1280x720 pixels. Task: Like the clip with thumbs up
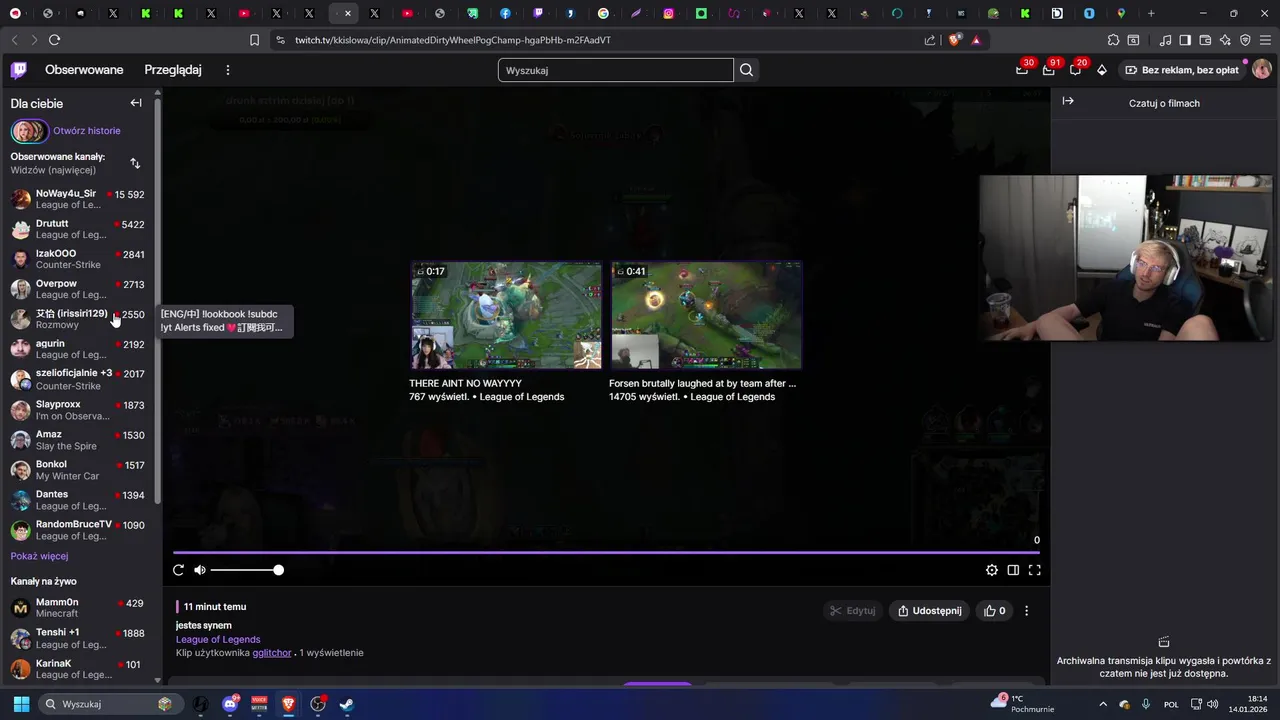[994, 611]
